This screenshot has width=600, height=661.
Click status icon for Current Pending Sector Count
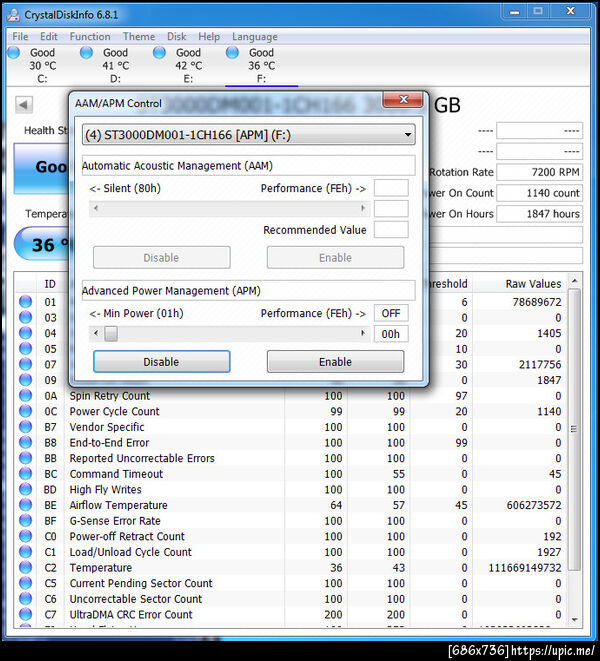click(26, 583)
